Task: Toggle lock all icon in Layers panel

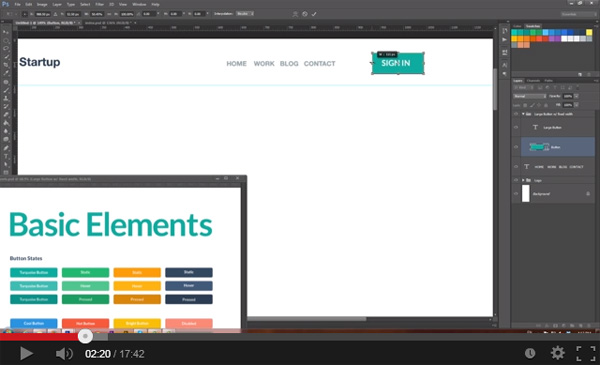Action: pos(546,105)
